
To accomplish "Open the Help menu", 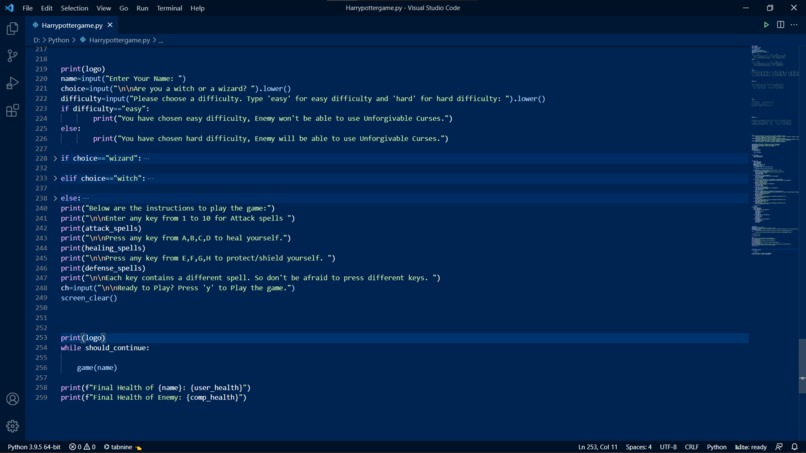I will (x=197, y=8).
